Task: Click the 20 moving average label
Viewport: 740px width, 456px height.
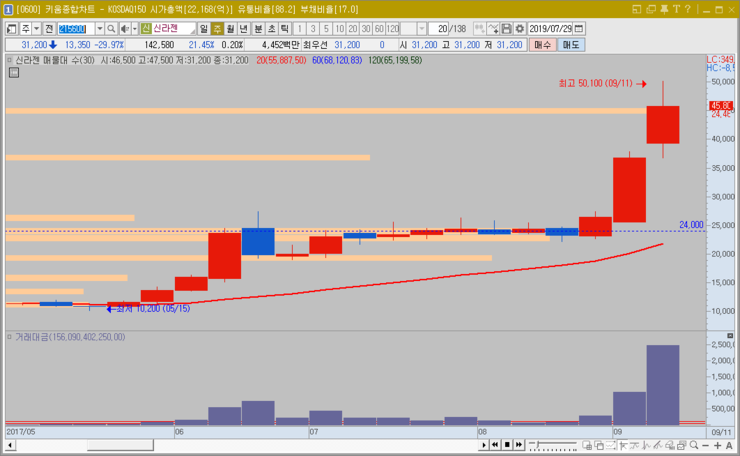Action: 281,60
